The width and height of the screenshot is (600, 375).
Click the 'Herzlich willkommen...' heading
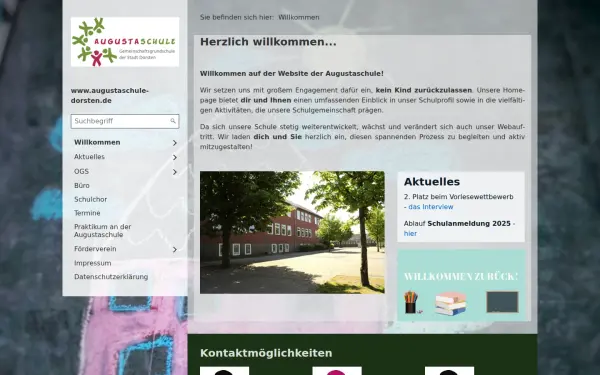pos(268,42)
